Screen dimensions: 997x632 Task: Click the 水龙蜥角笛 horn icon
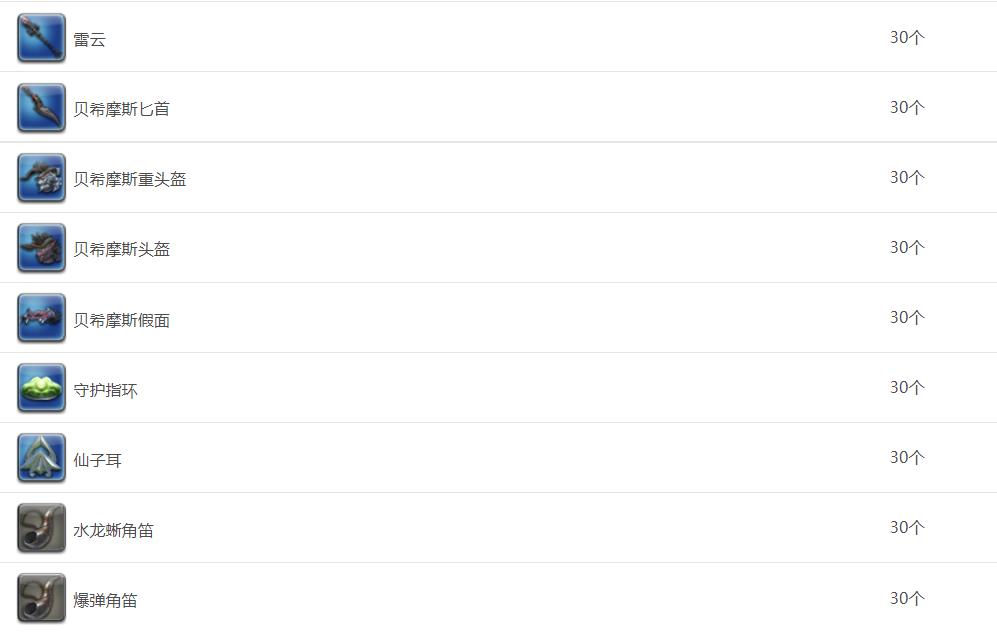tap(41, 528)
